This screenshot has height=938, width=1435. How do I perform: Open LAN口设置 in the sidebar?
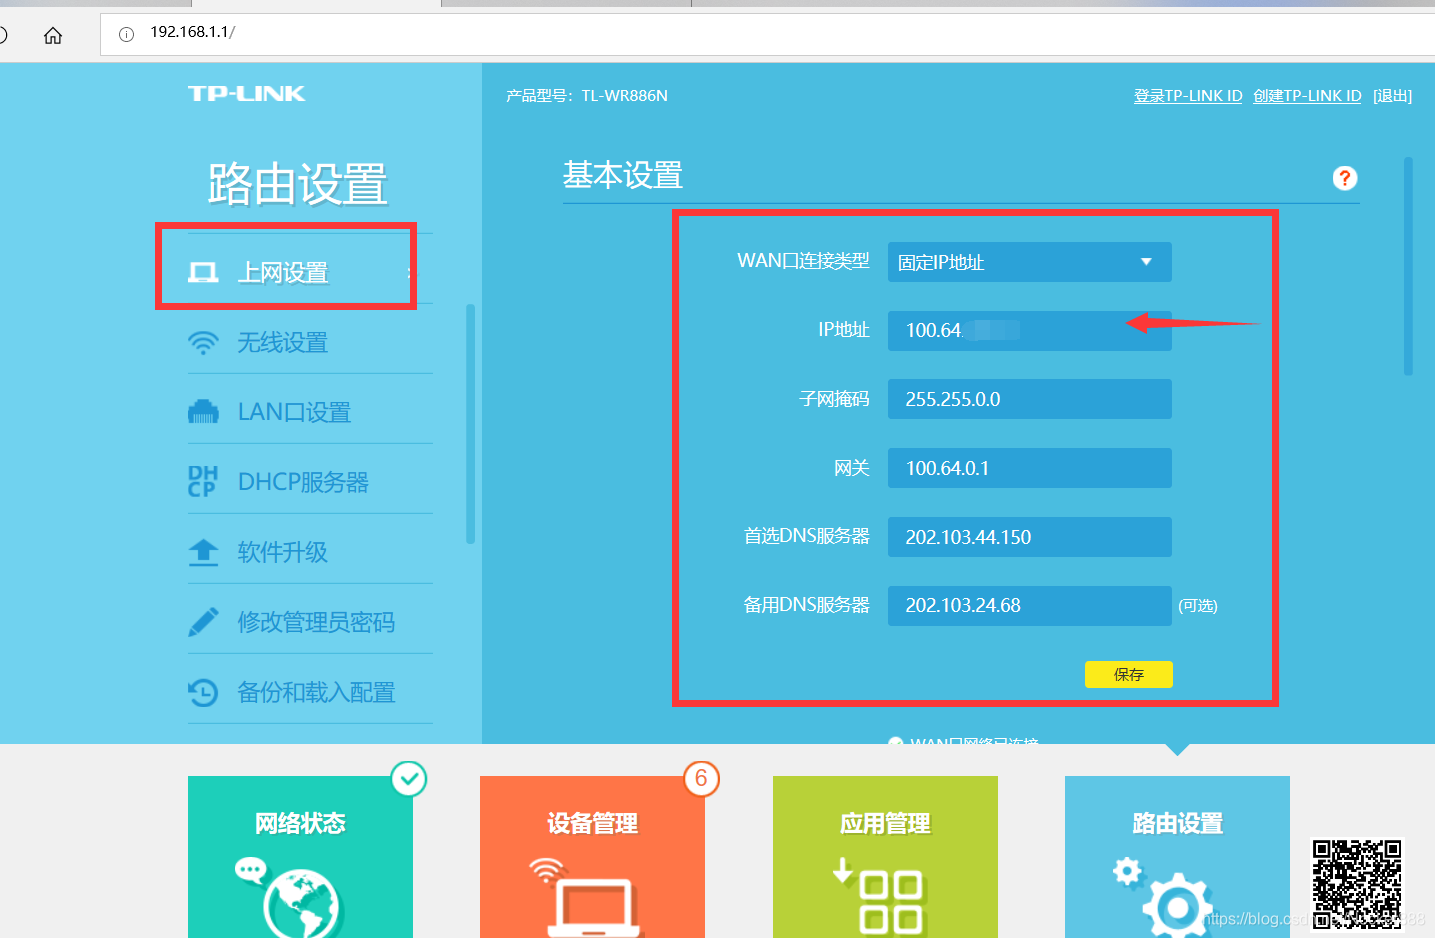pos(310,412)
